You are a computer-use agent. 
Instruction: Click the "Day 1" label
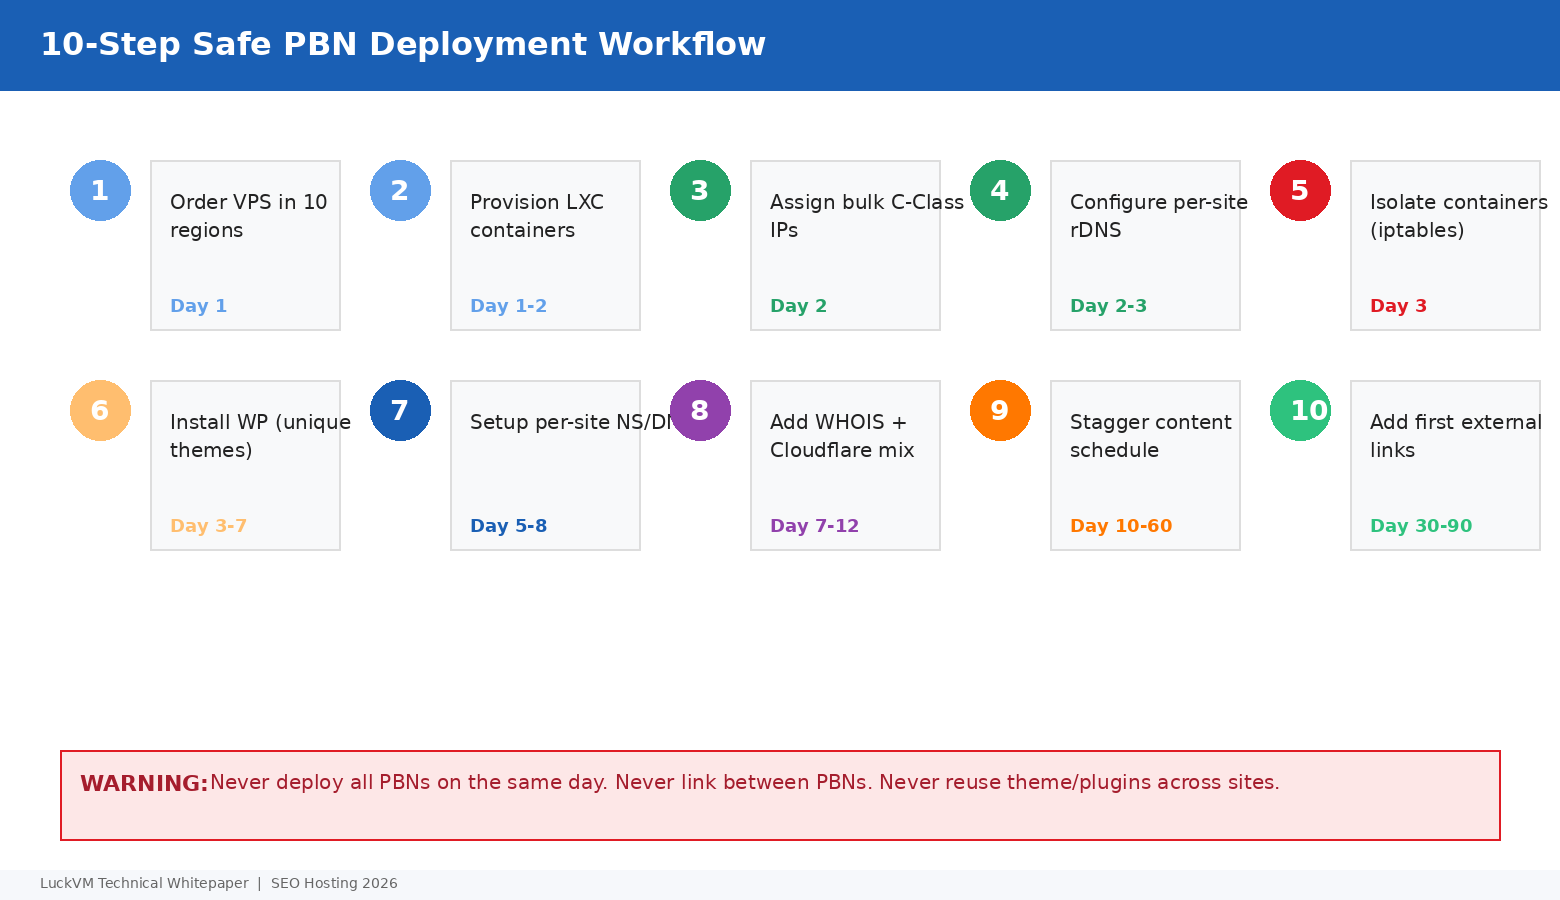coord(199,306)
